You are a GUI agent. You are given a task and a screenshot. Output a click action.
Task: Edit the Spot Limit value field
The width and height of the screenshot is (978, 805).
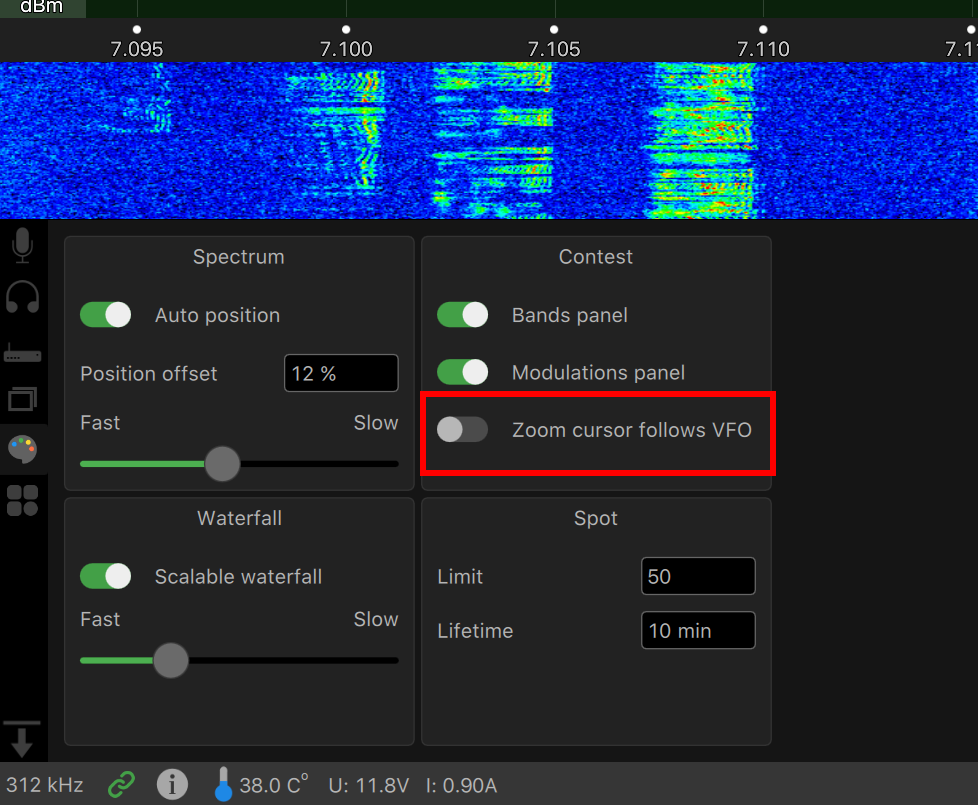(698, 576)
